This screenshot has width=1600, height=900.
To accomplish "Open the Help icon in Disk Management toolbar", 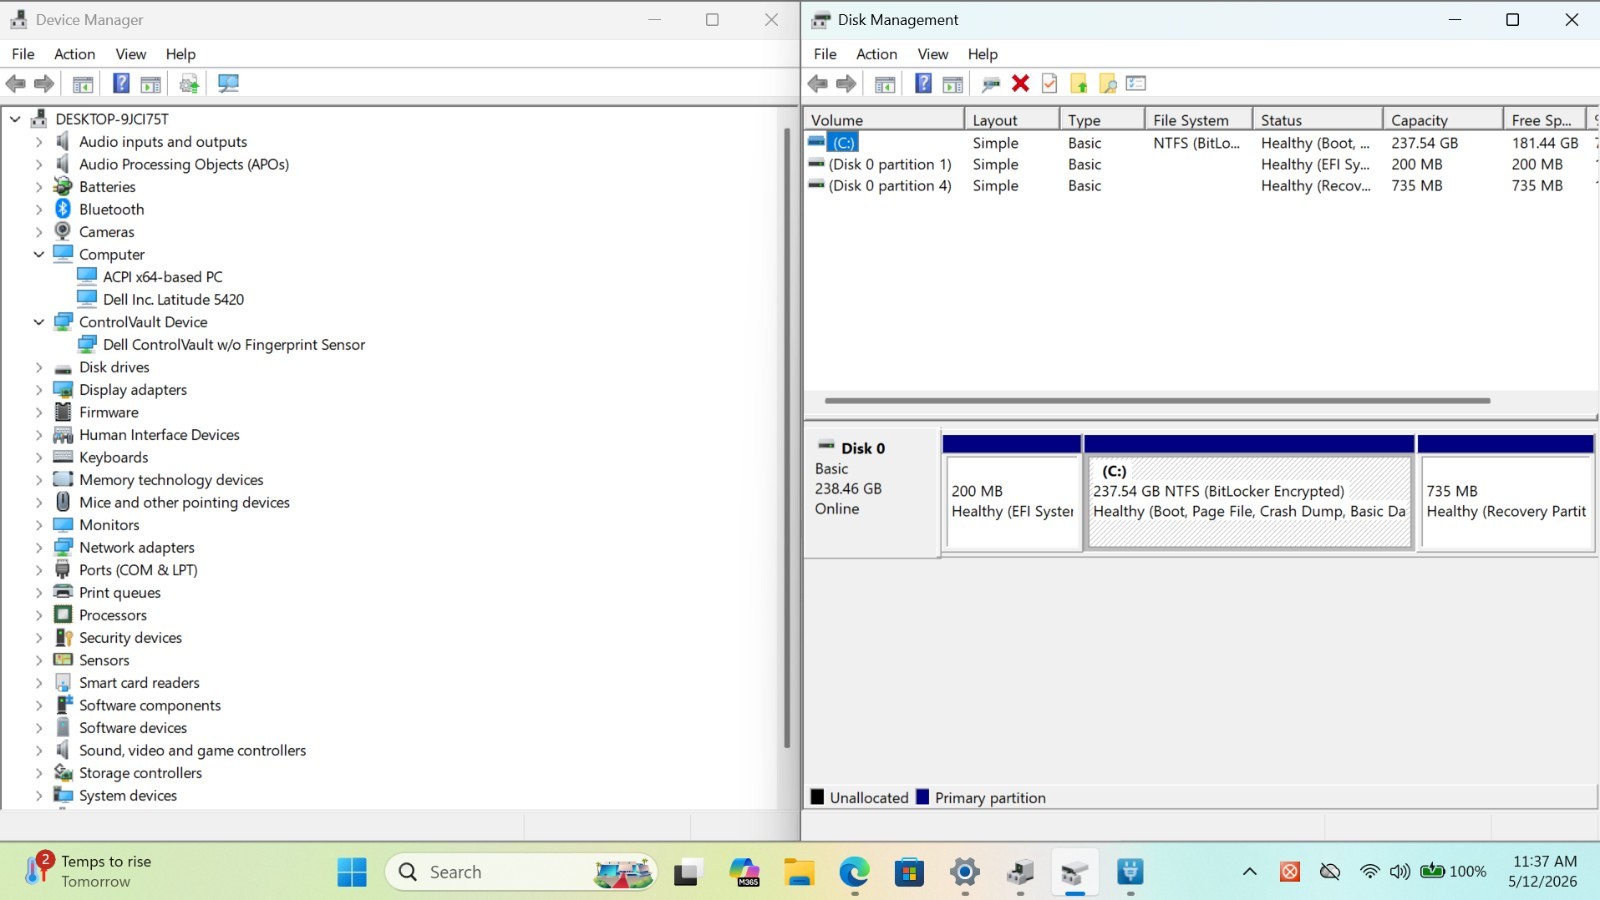I will pyautogui.click(x=923, y=84).
